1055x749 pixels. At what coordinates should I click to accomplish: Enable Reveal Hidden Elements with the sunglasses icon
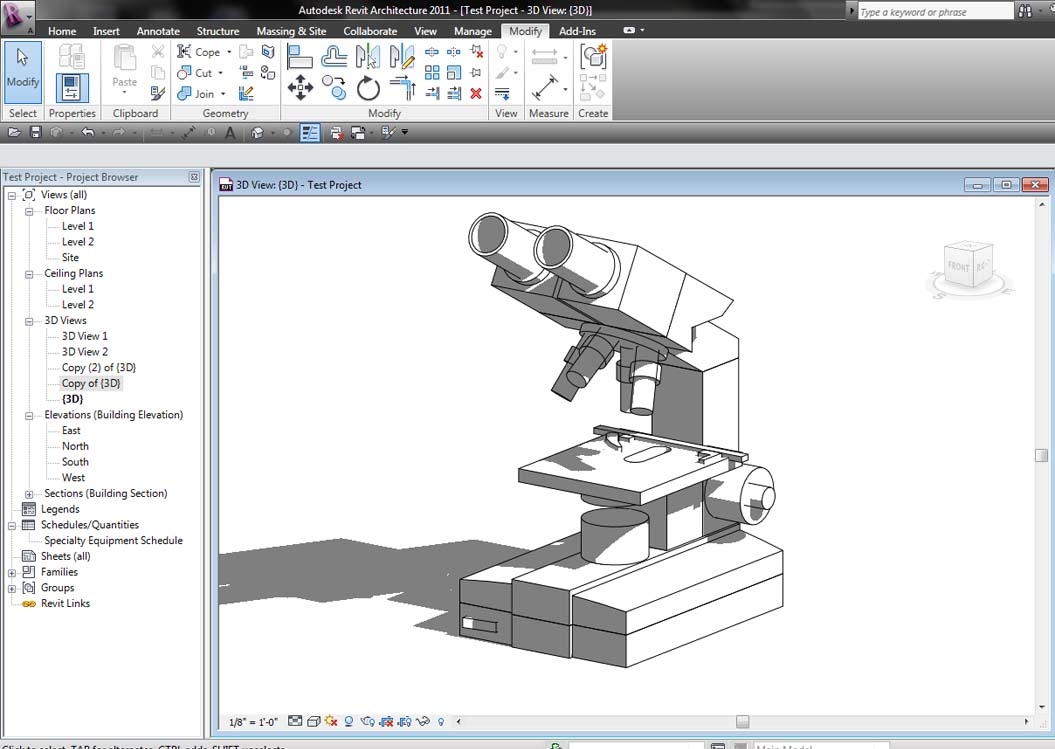[x=424, y=721]
